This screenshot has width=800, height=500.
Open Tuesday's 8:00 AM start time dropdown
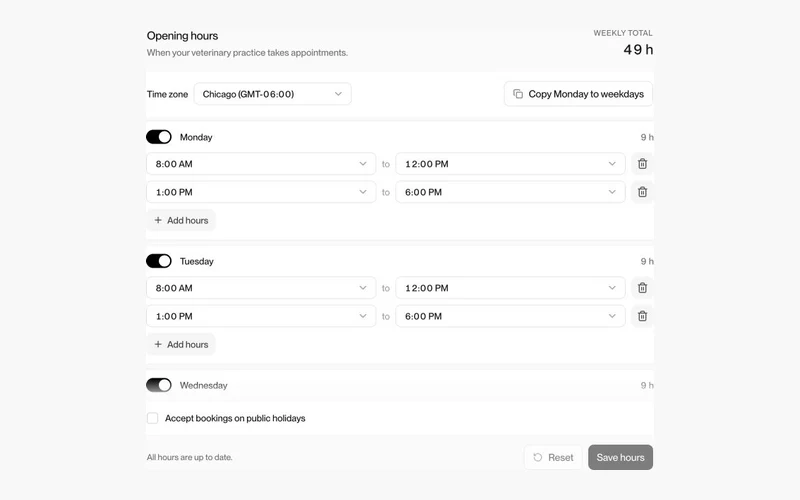261,288
